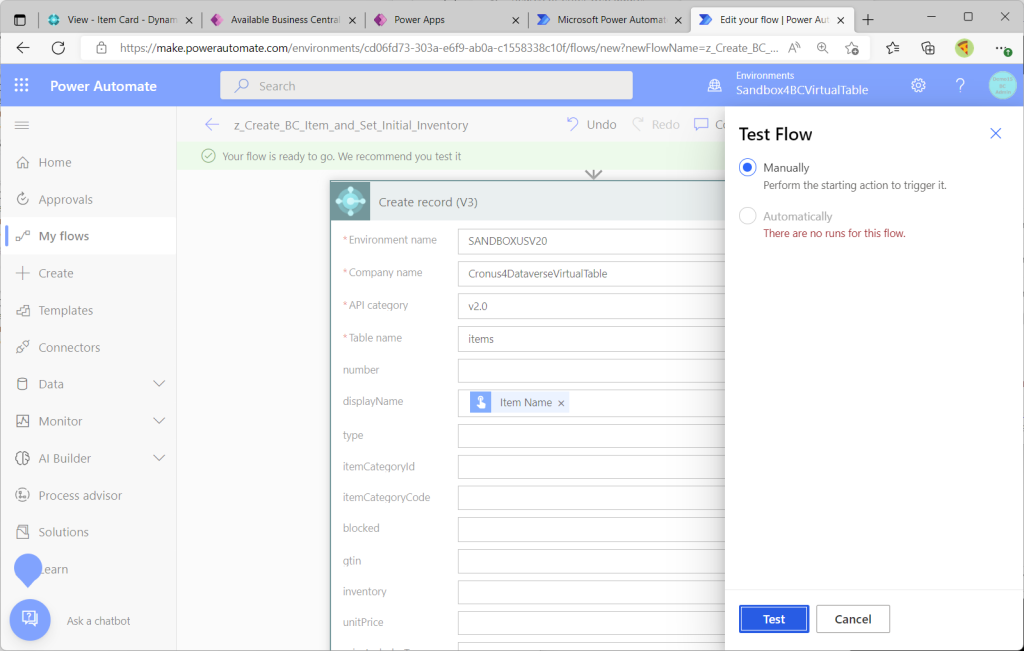The height and width of the screenshot is (651, 1024).
Task: Refresh the browser page
Action: coord(58,48)
